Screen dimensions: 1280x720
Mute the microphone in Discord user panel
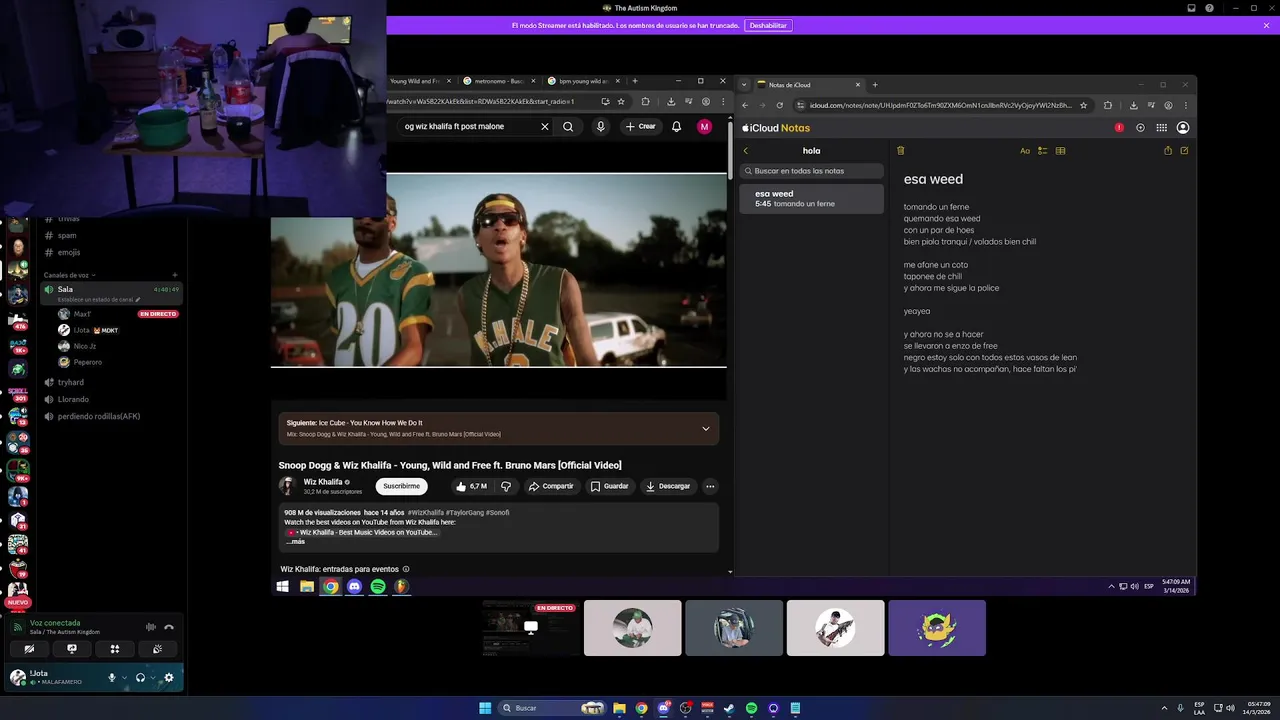(x=112, y=677)
